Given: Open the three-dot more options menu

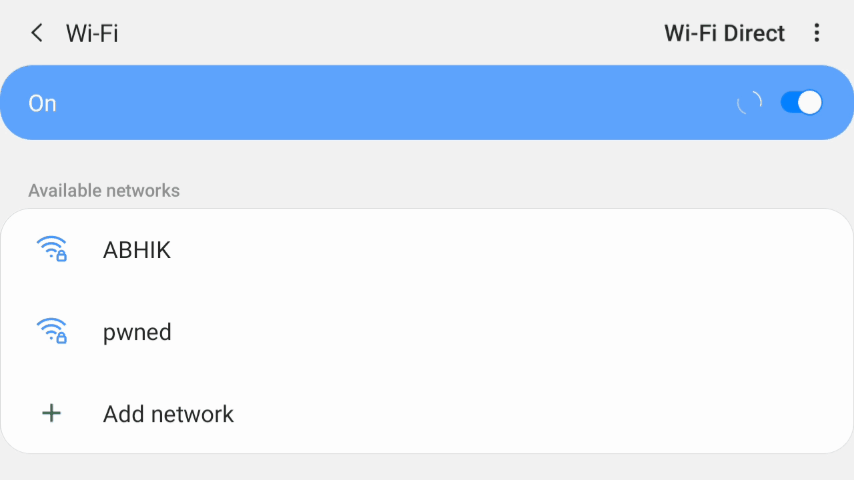Looking at the screenshot, I should point(817,33).
